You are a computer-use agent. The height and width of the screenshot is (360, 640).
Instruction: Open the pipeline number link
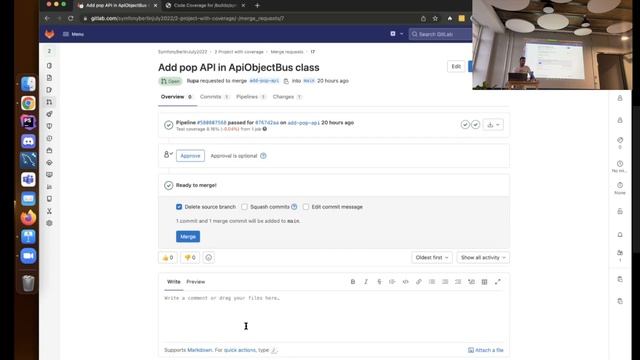click(211, 122)
